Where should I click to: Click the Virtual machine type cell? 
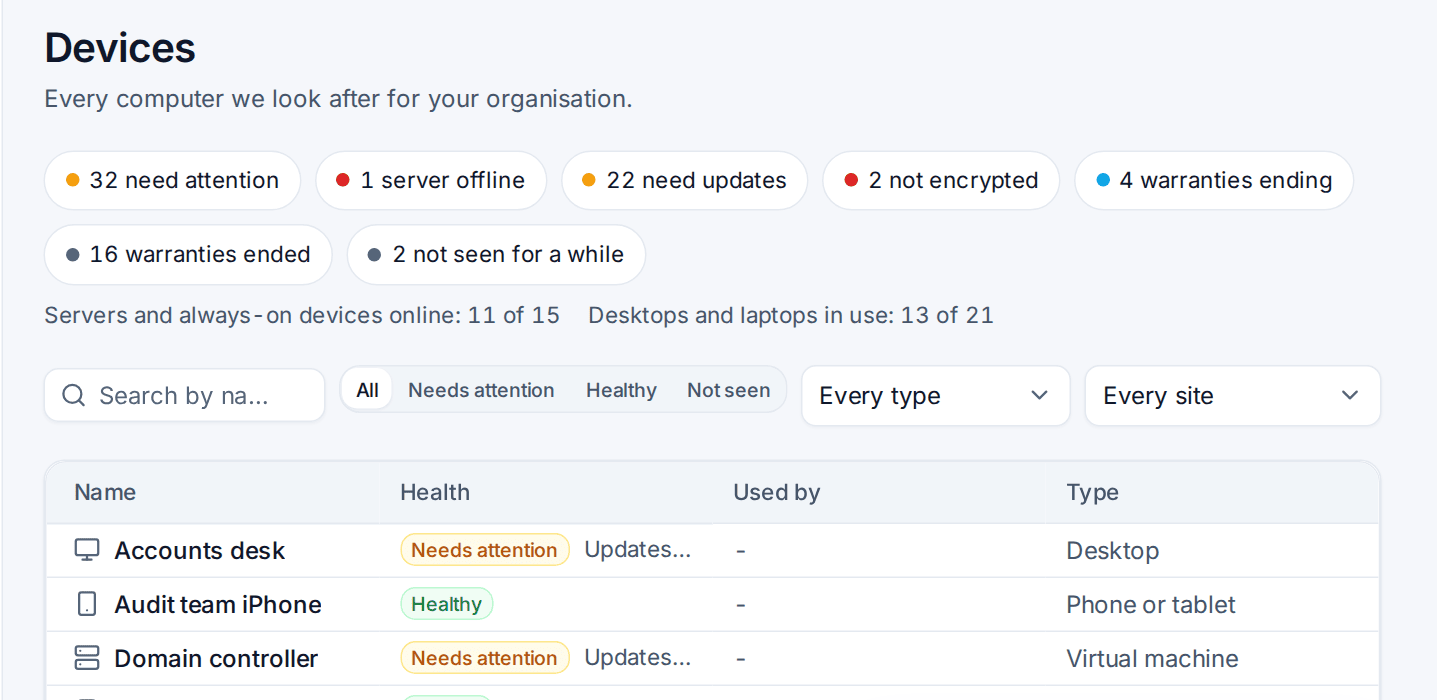(x=1153, y=658)
